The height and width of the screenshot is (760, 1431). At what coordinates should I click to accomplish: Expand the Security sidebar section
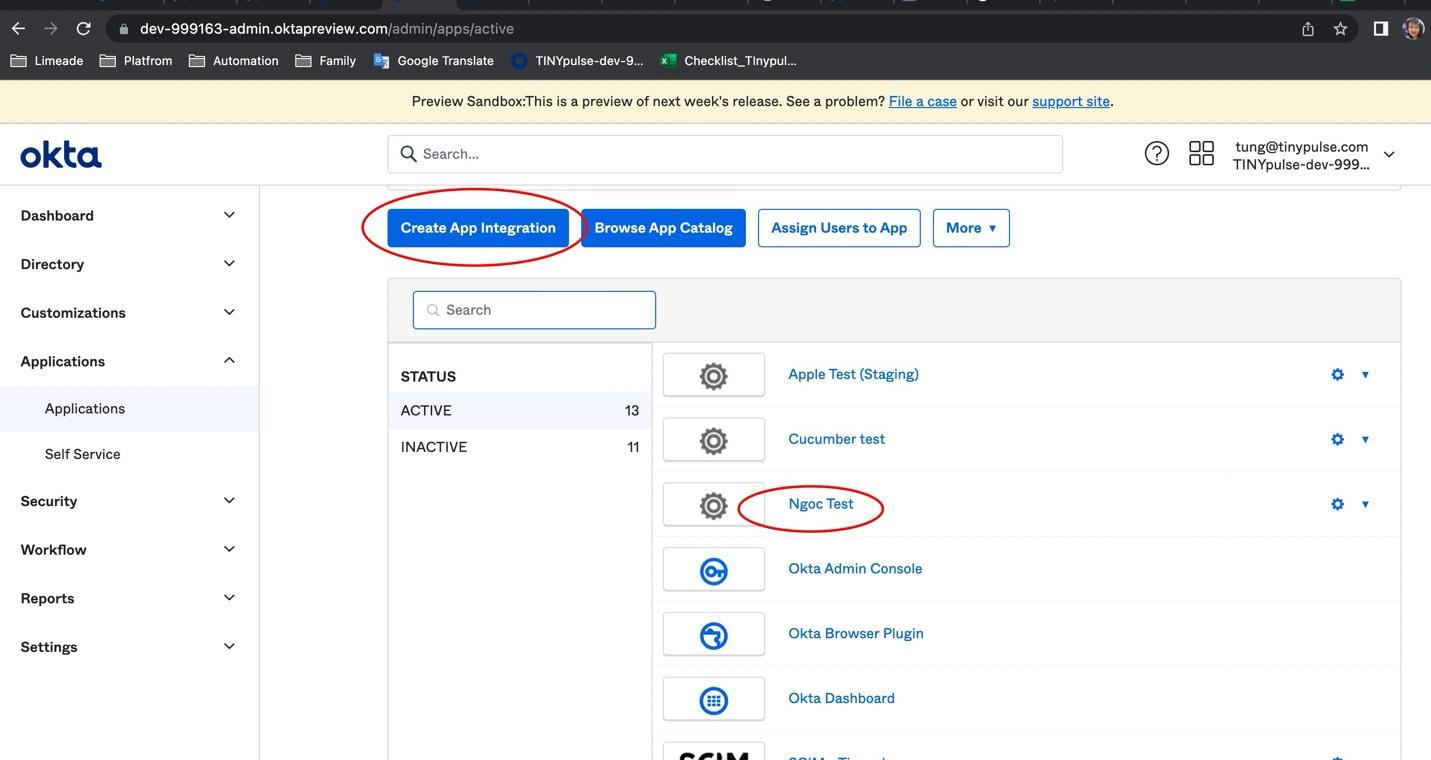pyautogui.click(x=229, y=501)
